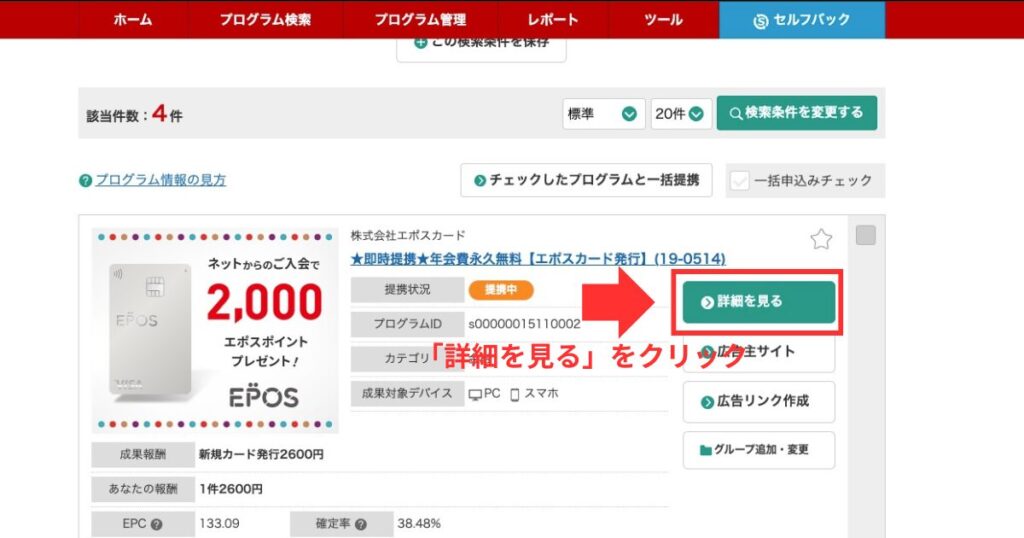
Task: Go to the プログラム管理 tab
Action: (x=421, y=20)
